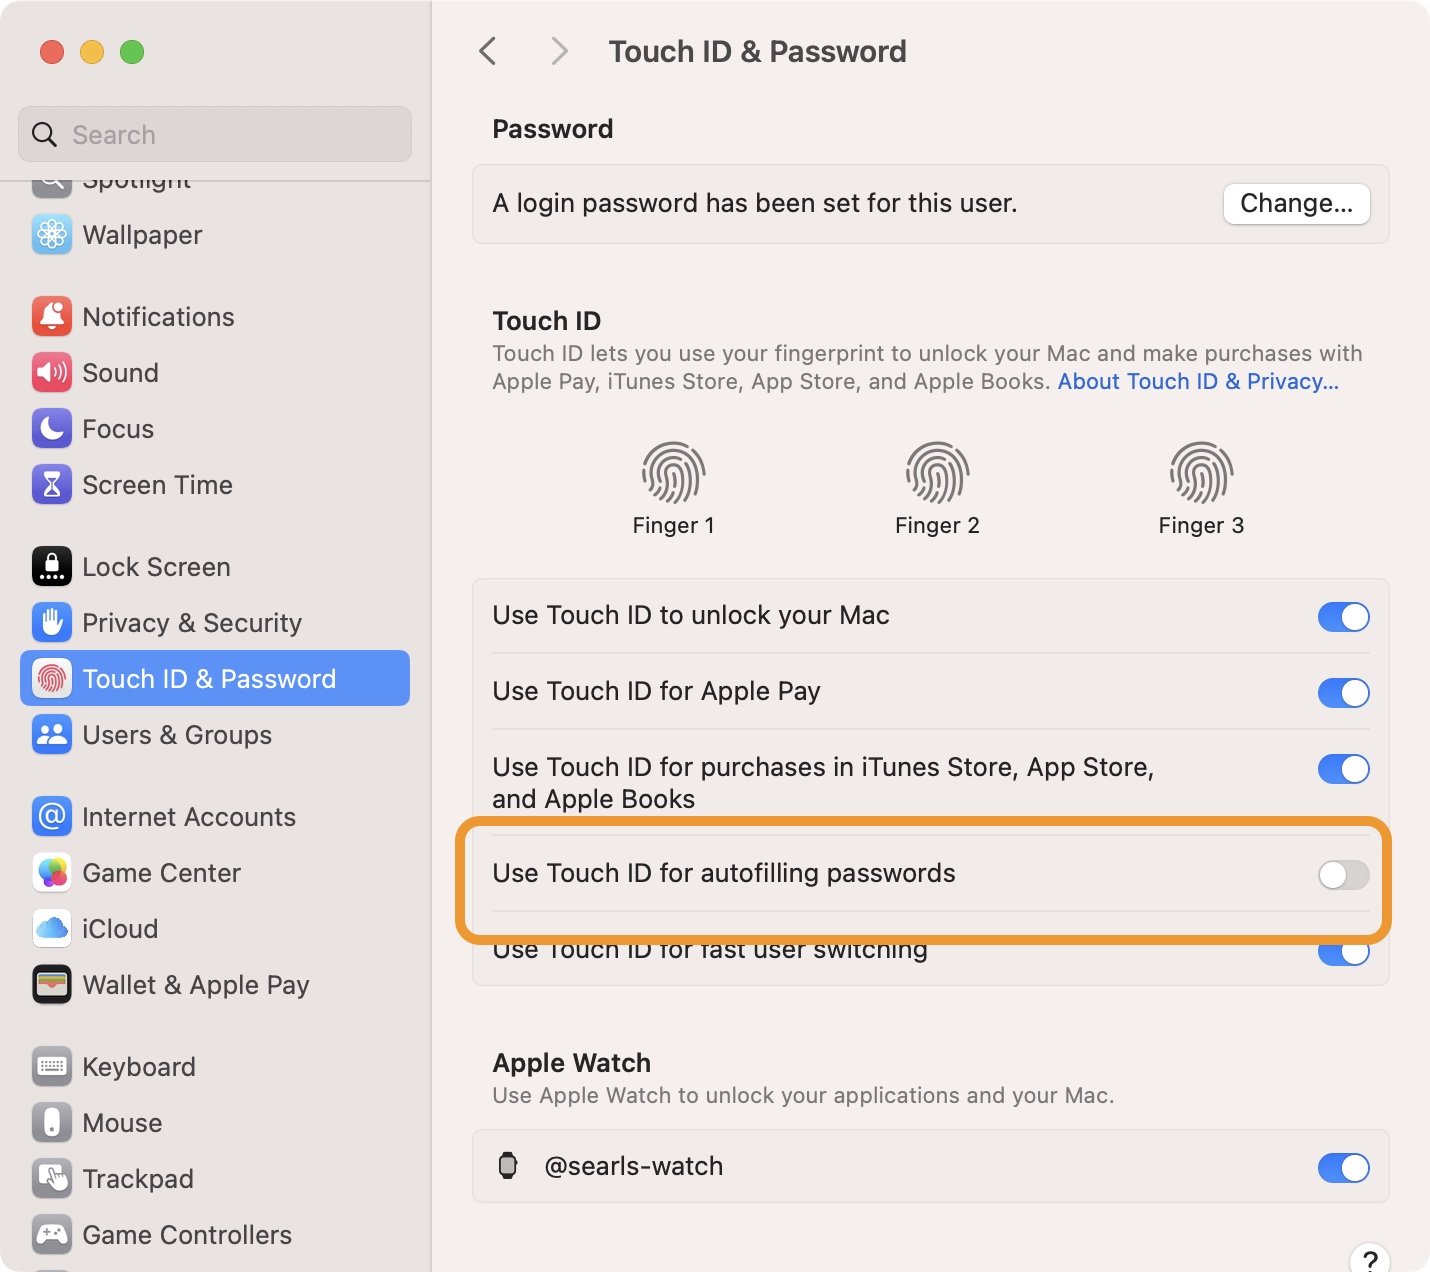Turn off Touch ID for Apple Pay
Screen dimensions: 1430x1272
point(1343,693)
